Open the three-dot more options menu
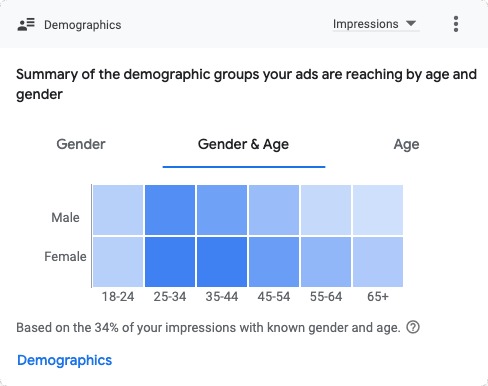Screen dimensions: 488x386 point(456,24)
